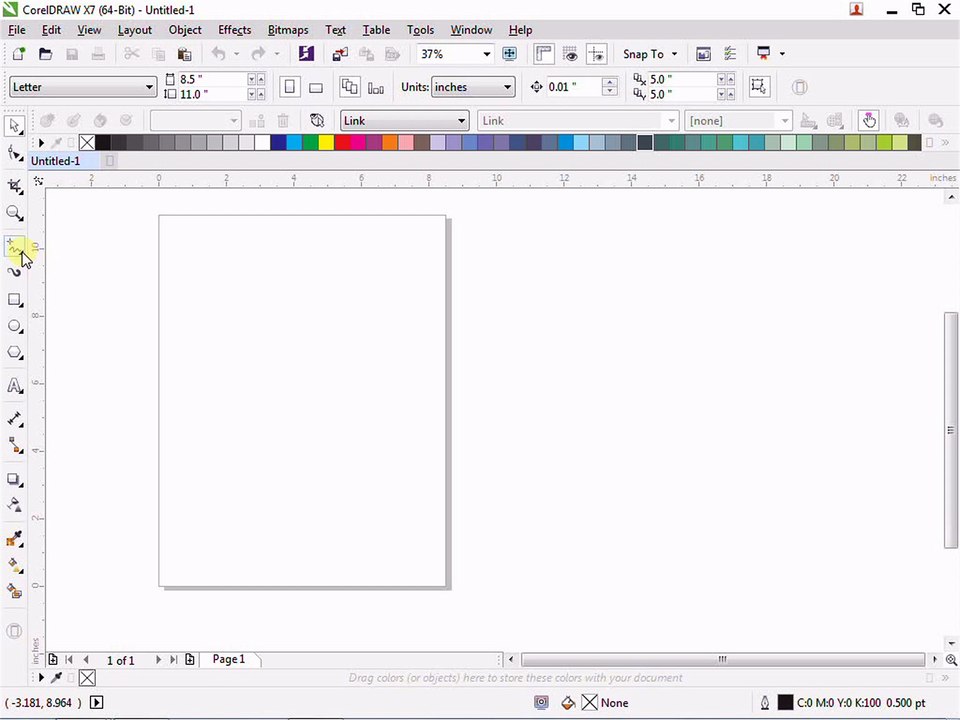
Task: Click the status bar play arrow
Action: click(97, 702)
